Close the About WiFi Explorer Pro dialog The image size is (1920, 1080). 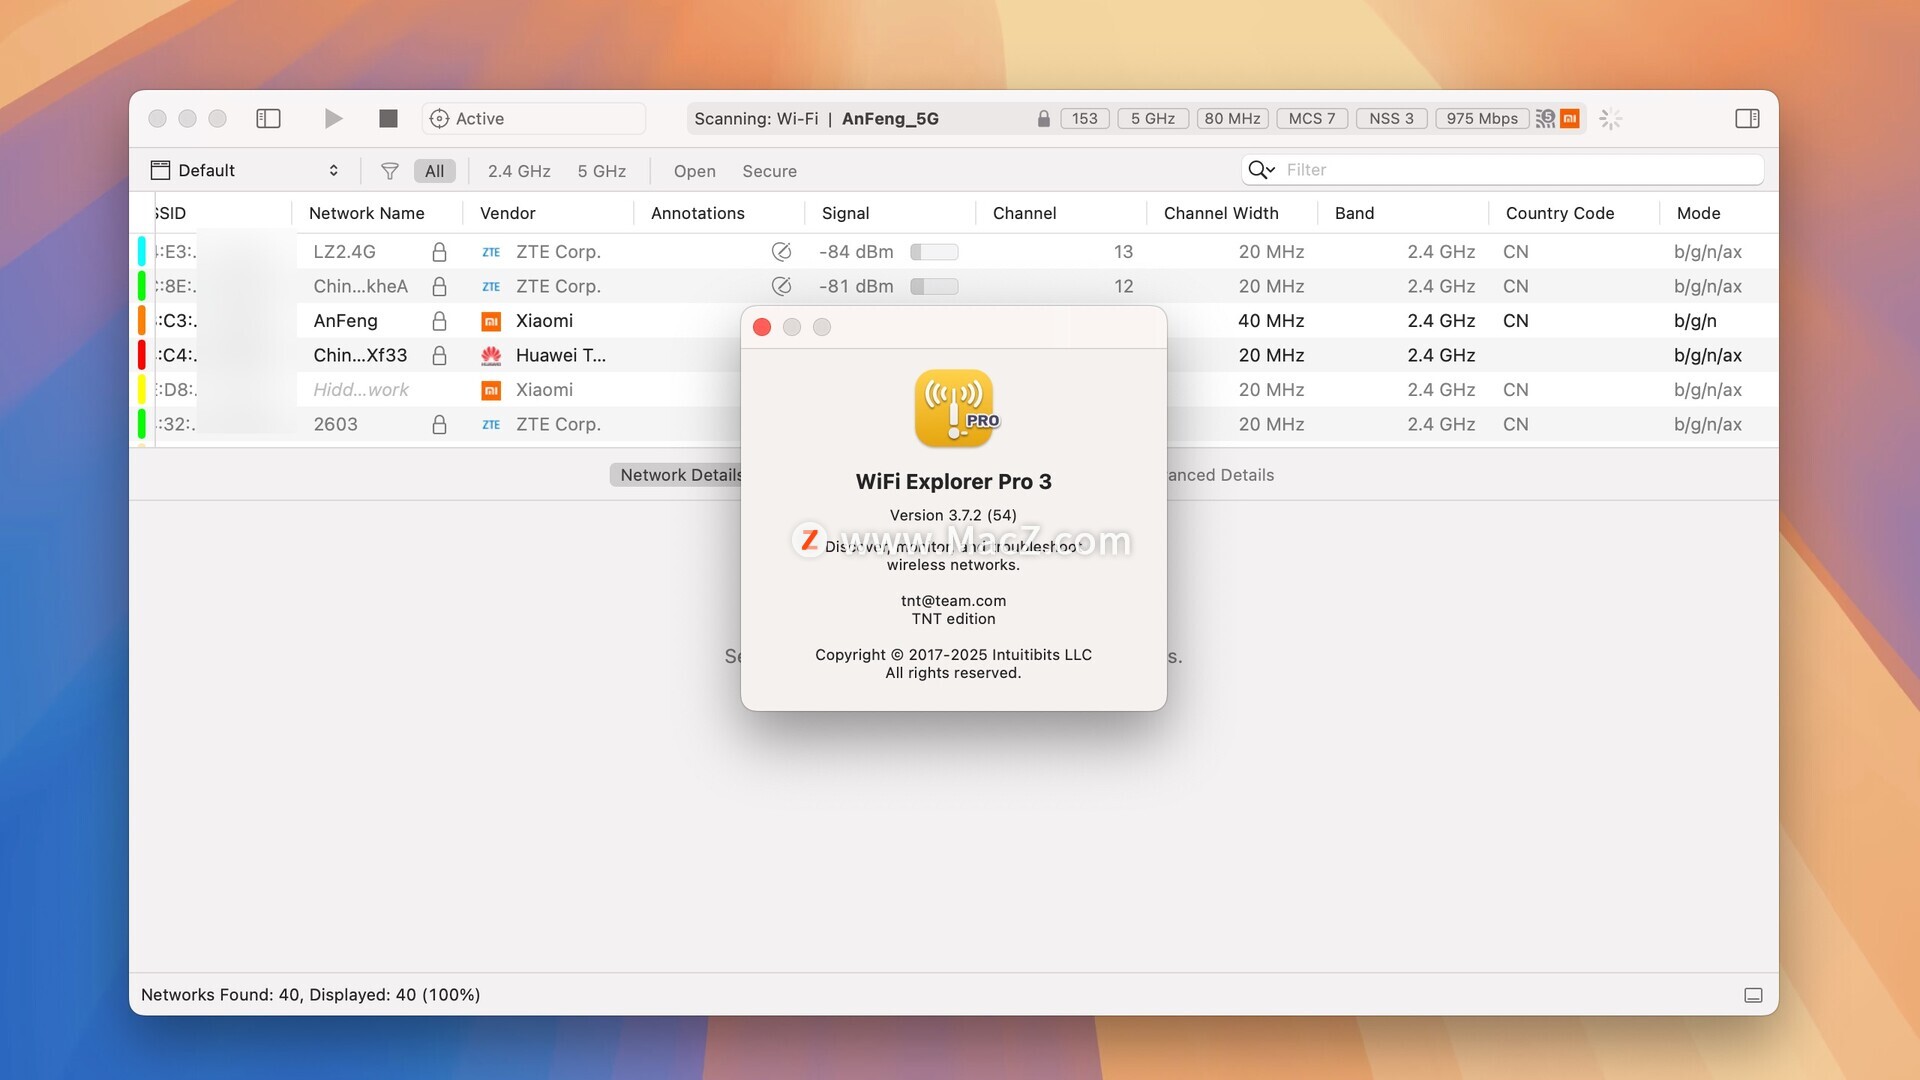[761, 327]
